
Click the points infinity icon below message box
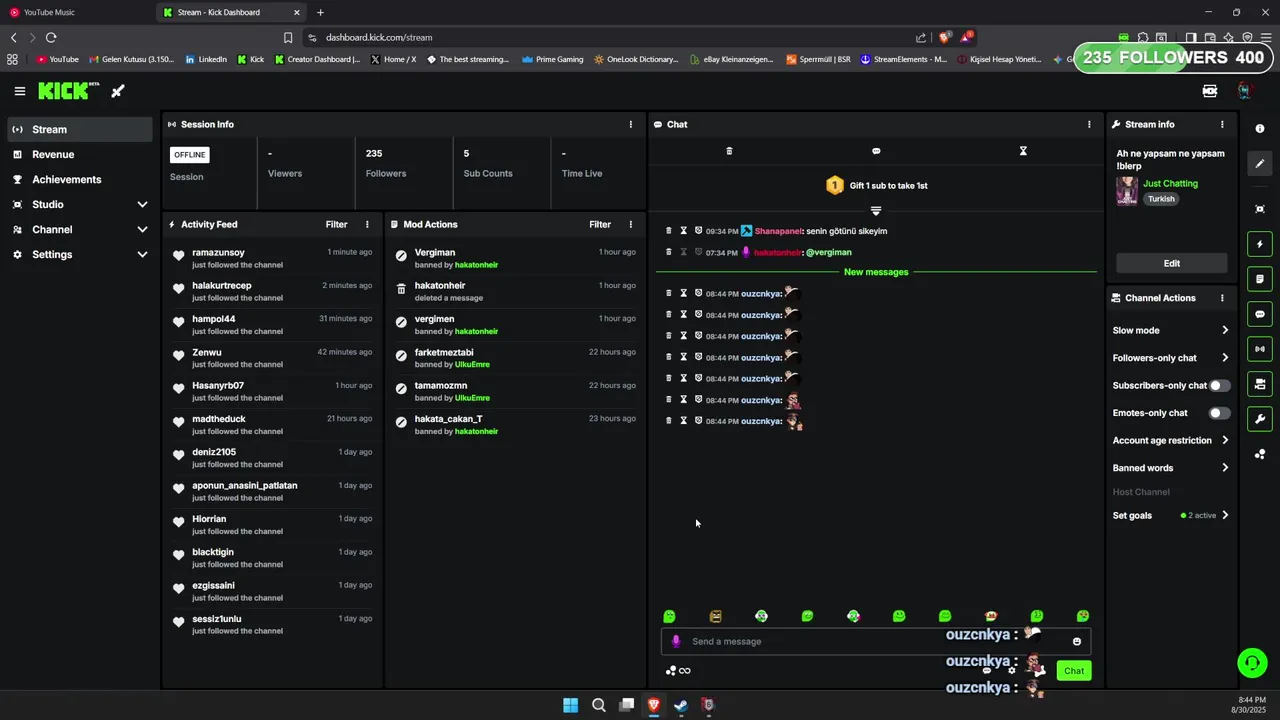(x=678, y=671)
